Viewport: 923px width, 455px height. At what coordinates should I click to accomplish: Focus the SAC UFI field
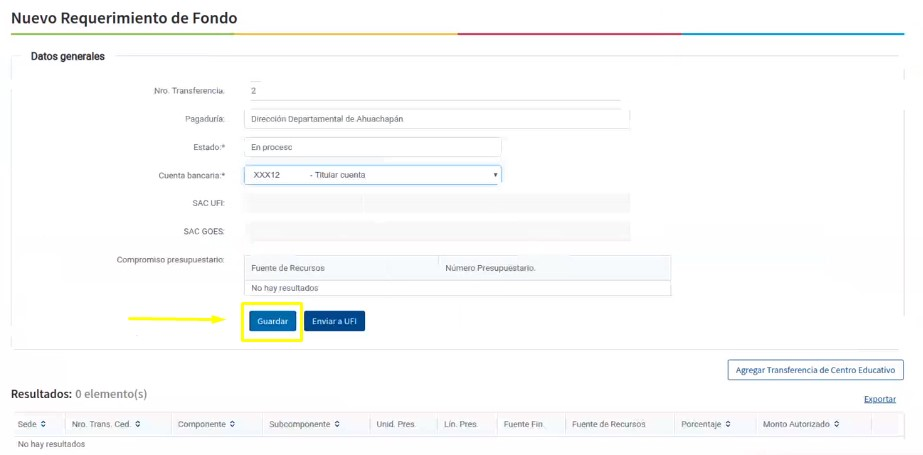click(435, 203)
